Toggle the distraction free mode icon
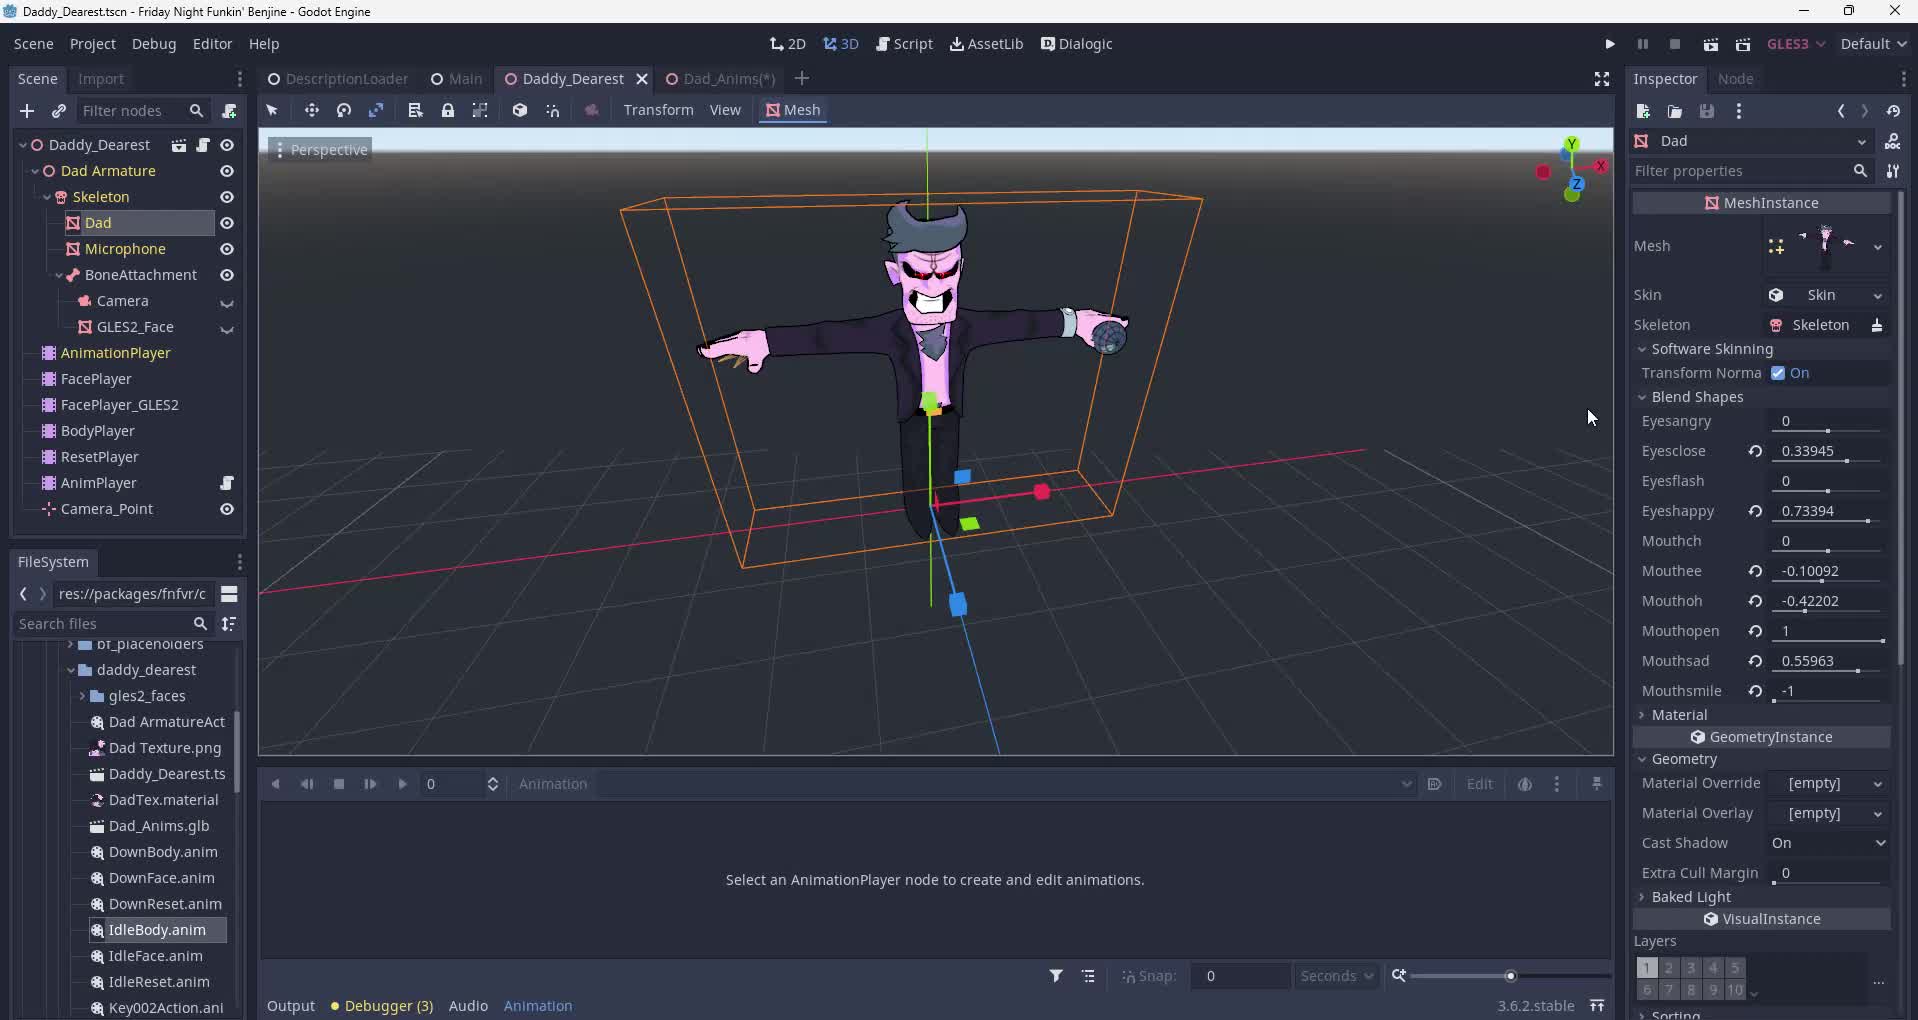Screen dimensions: 1918x1020 point(1601,79)
